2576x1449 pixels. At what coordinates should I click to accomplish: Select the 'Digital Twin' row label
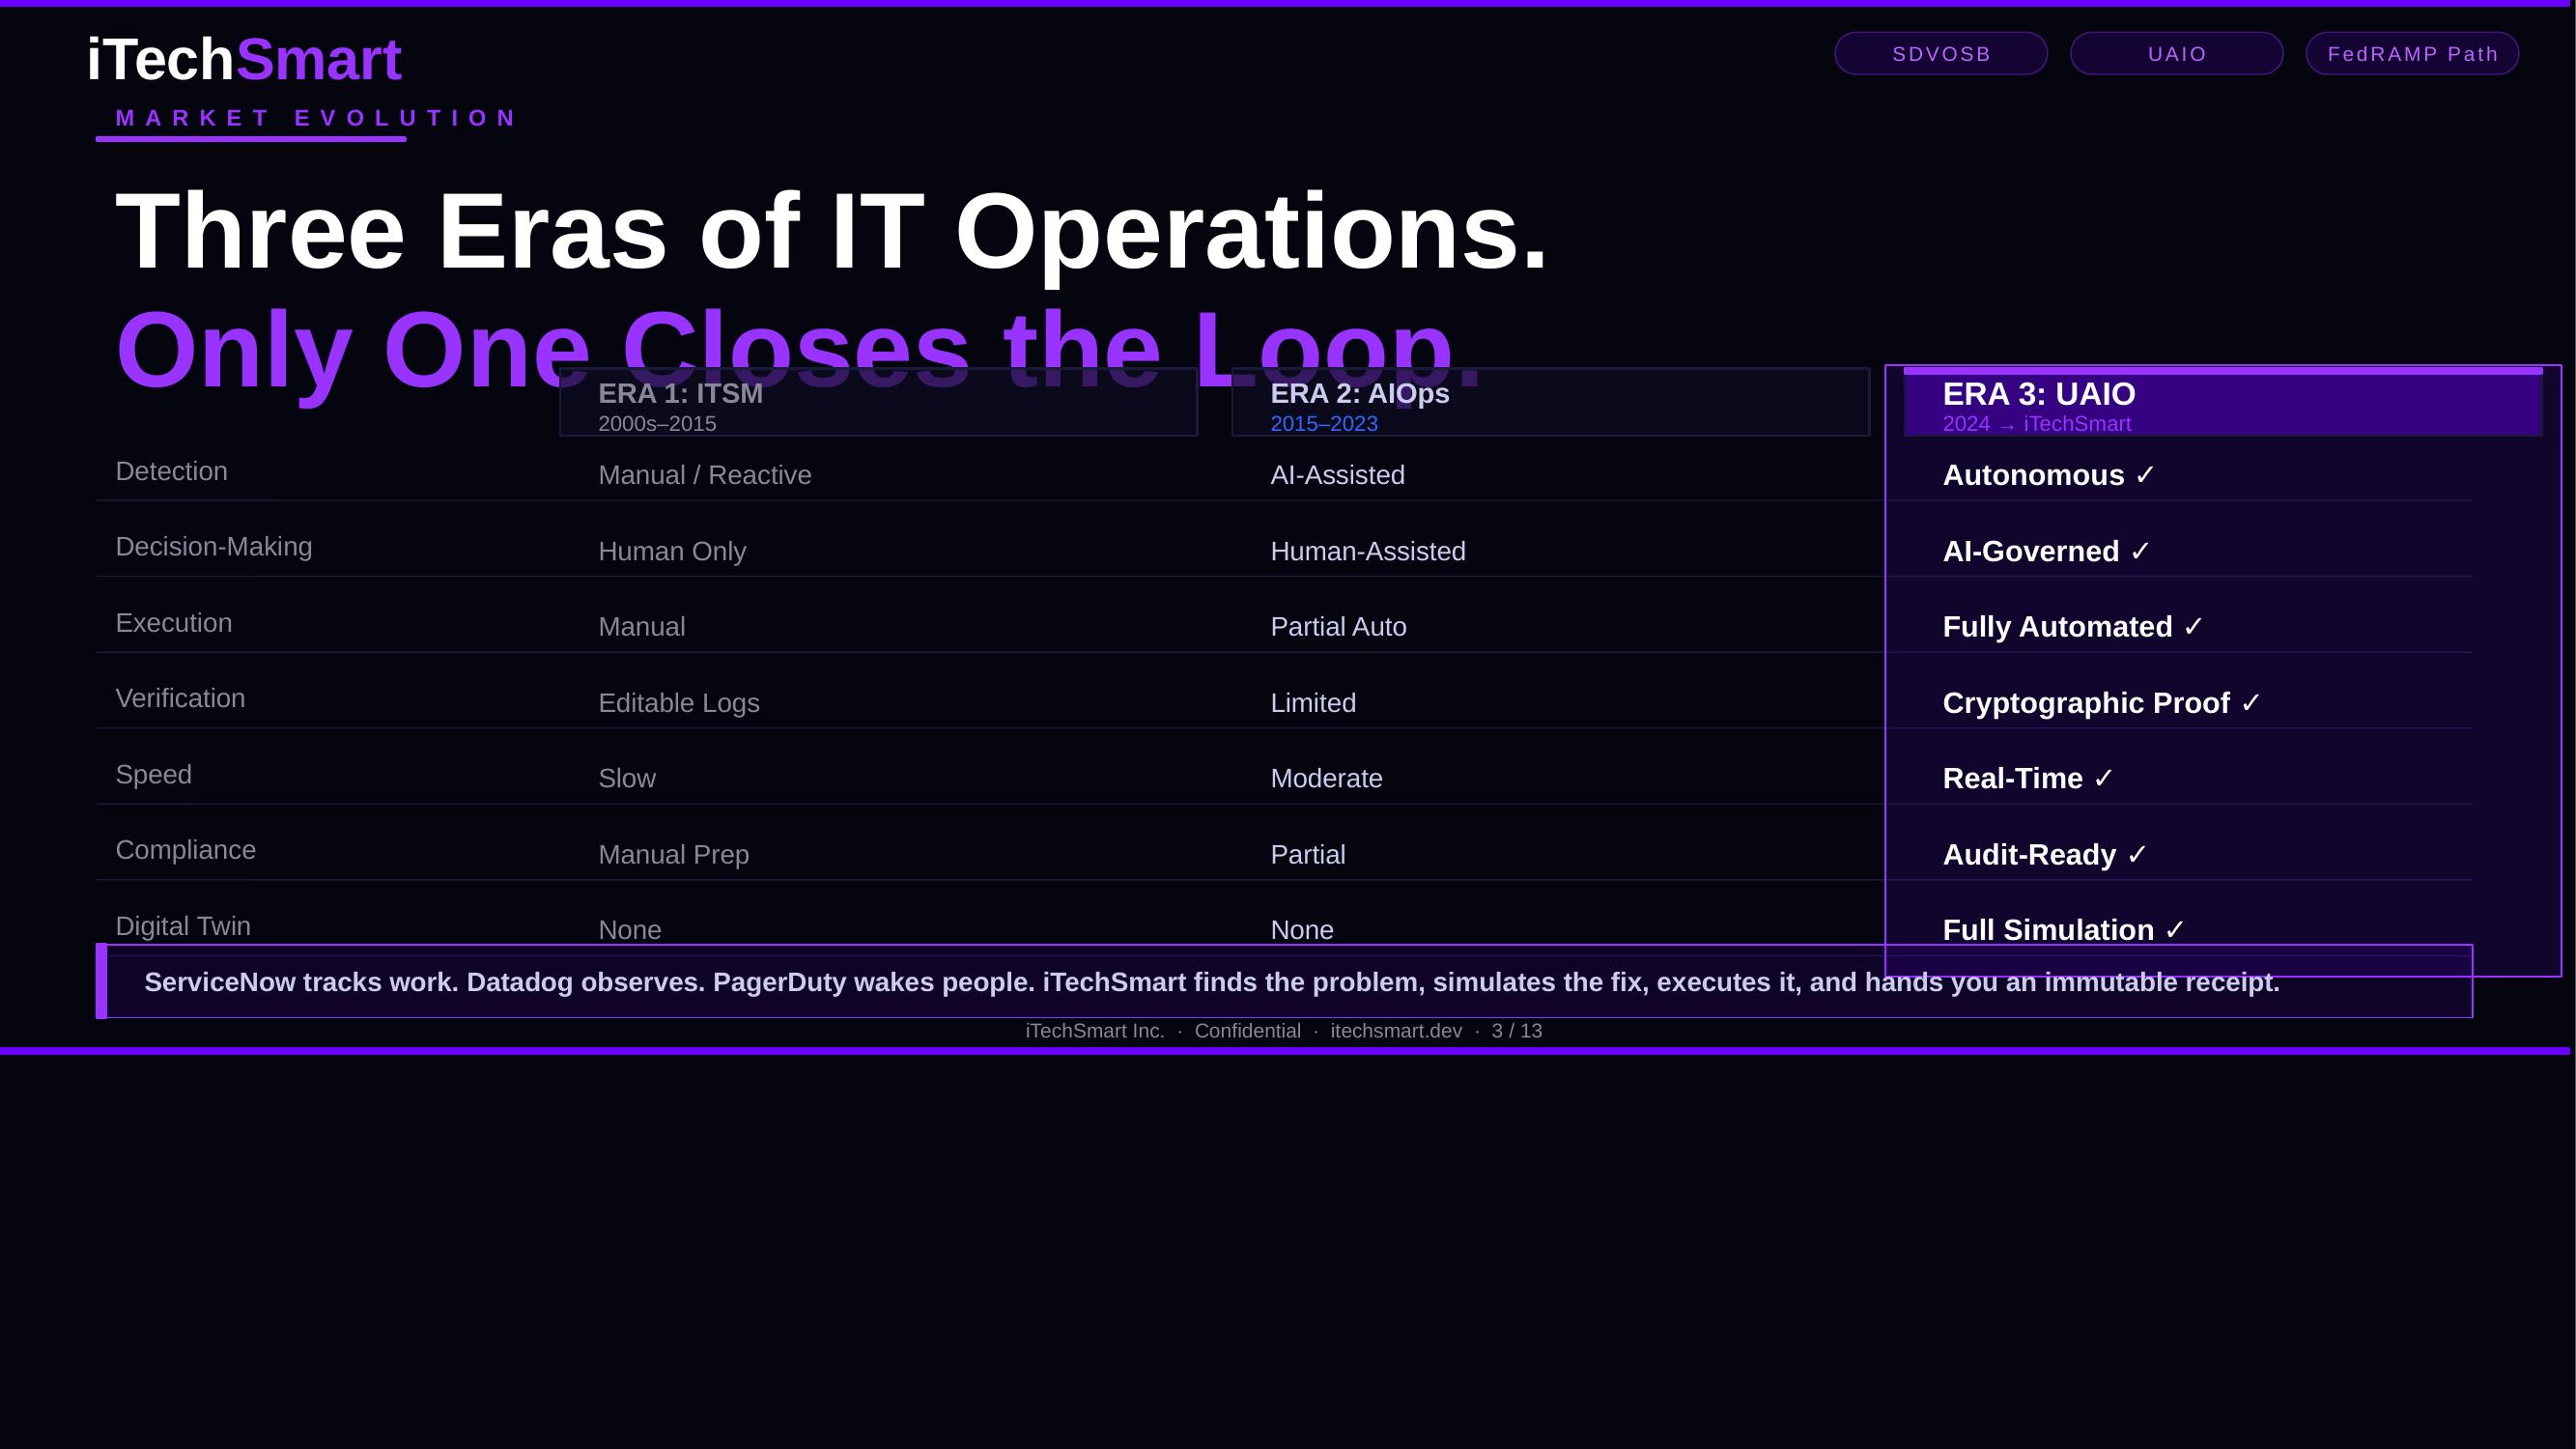[x=183, y=926]
